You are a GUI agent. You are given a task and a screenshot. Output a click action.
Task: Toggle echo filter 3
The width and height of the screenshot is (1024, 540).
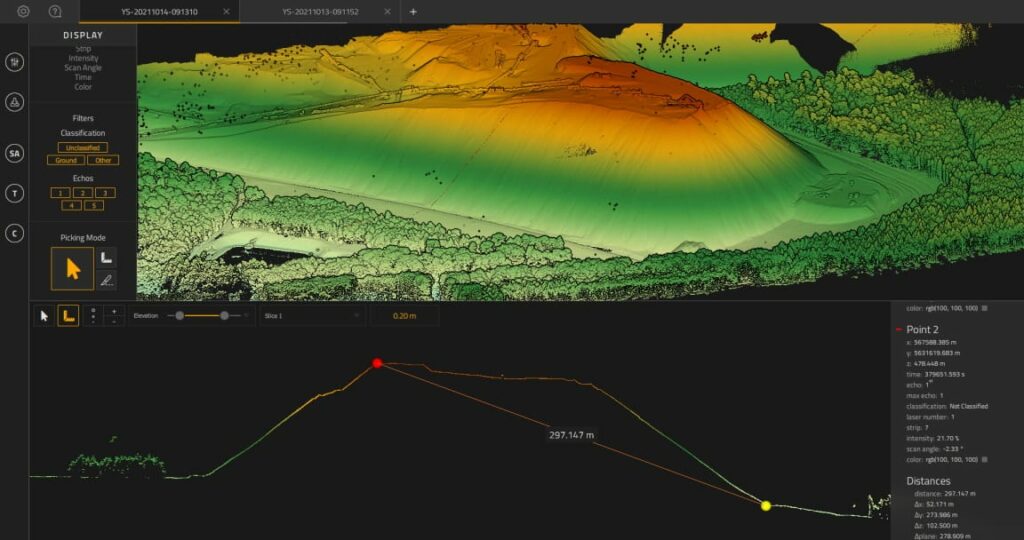(105, 193)
